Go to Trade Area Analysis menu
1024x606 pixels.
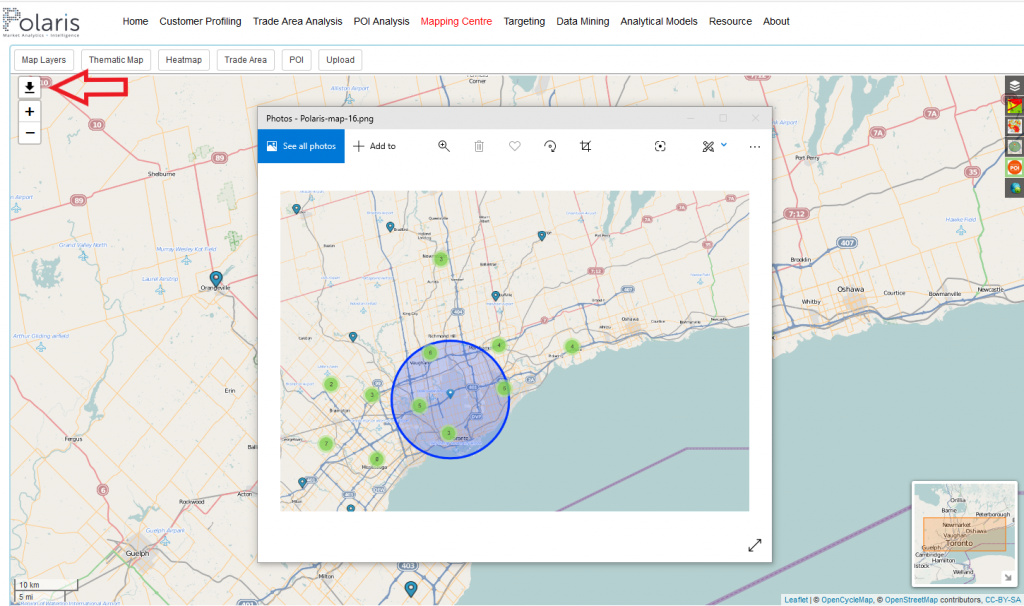[297, 21]
